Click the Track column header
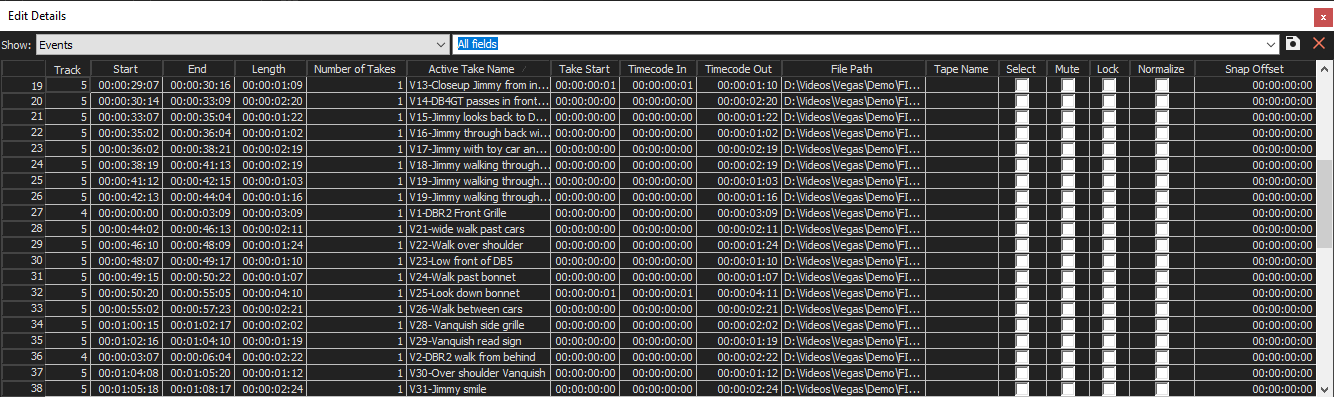 68,69
